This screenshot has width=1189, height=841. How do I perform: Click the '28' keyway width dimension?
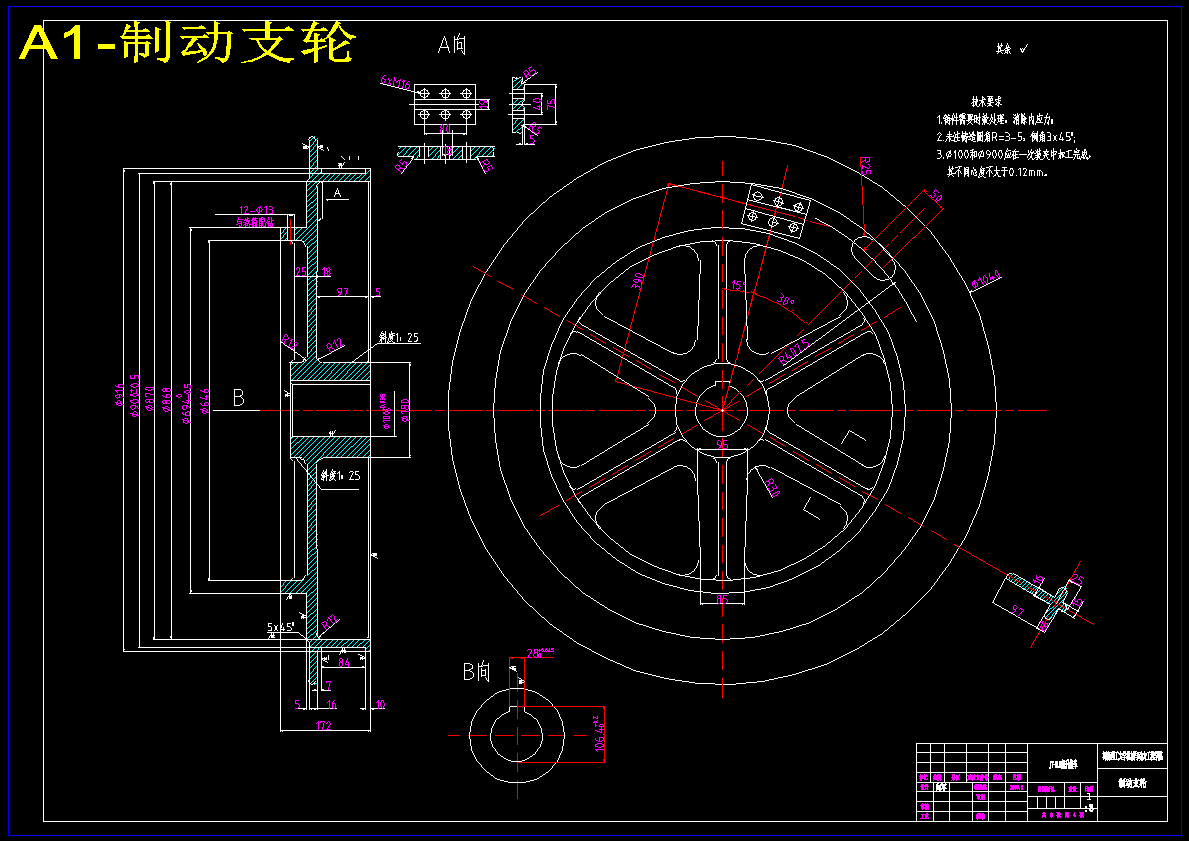pyautogui.click(x=540, y=652)
